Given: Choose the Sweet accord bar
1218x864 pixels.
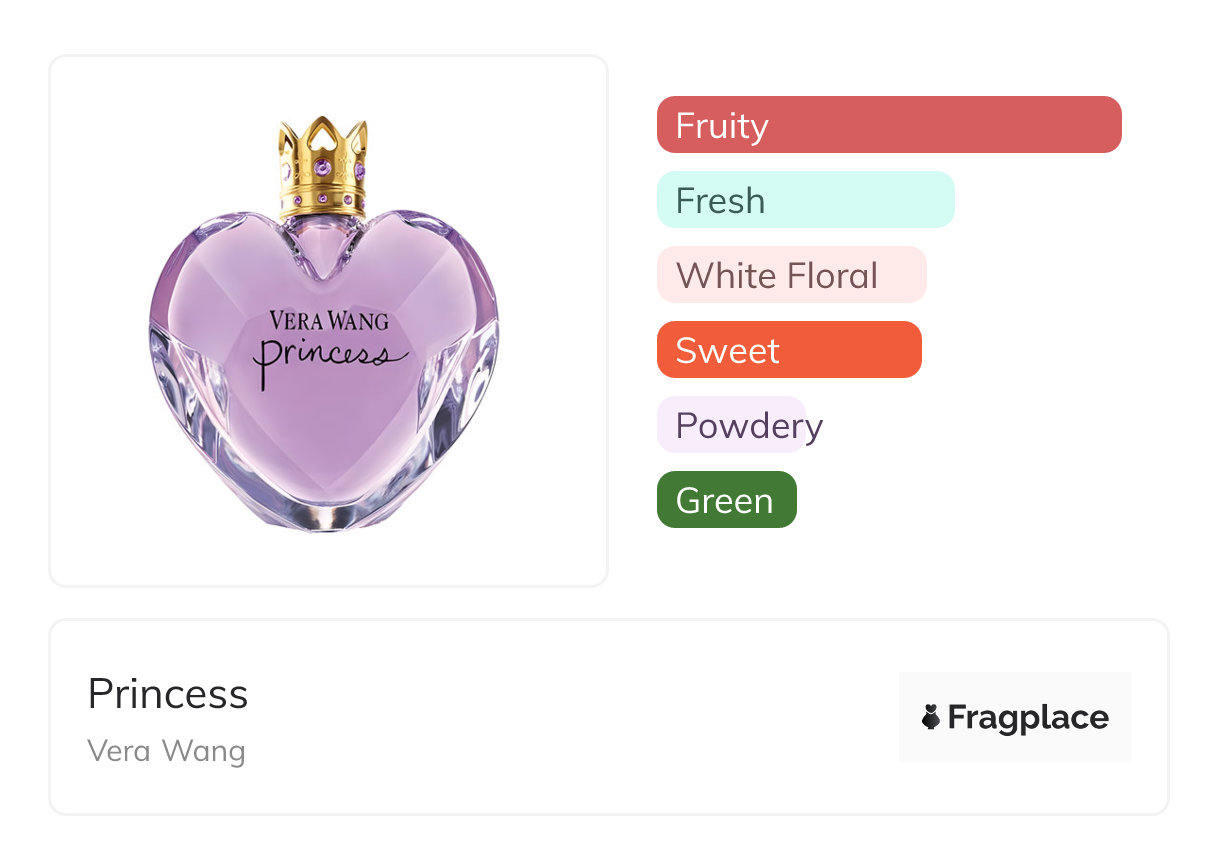Looking at the screenshot, I should click(x=788, y=350).
